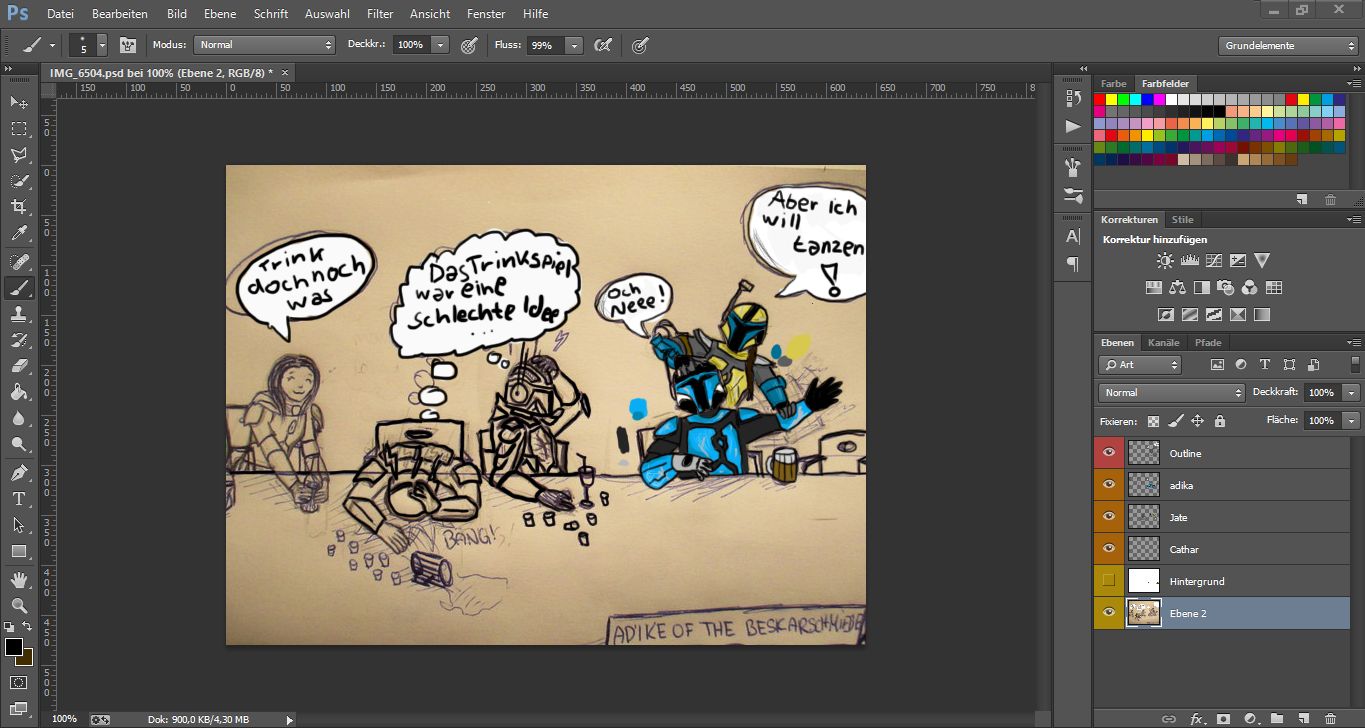Click the foreground color swatch

(x=14, y=647)
